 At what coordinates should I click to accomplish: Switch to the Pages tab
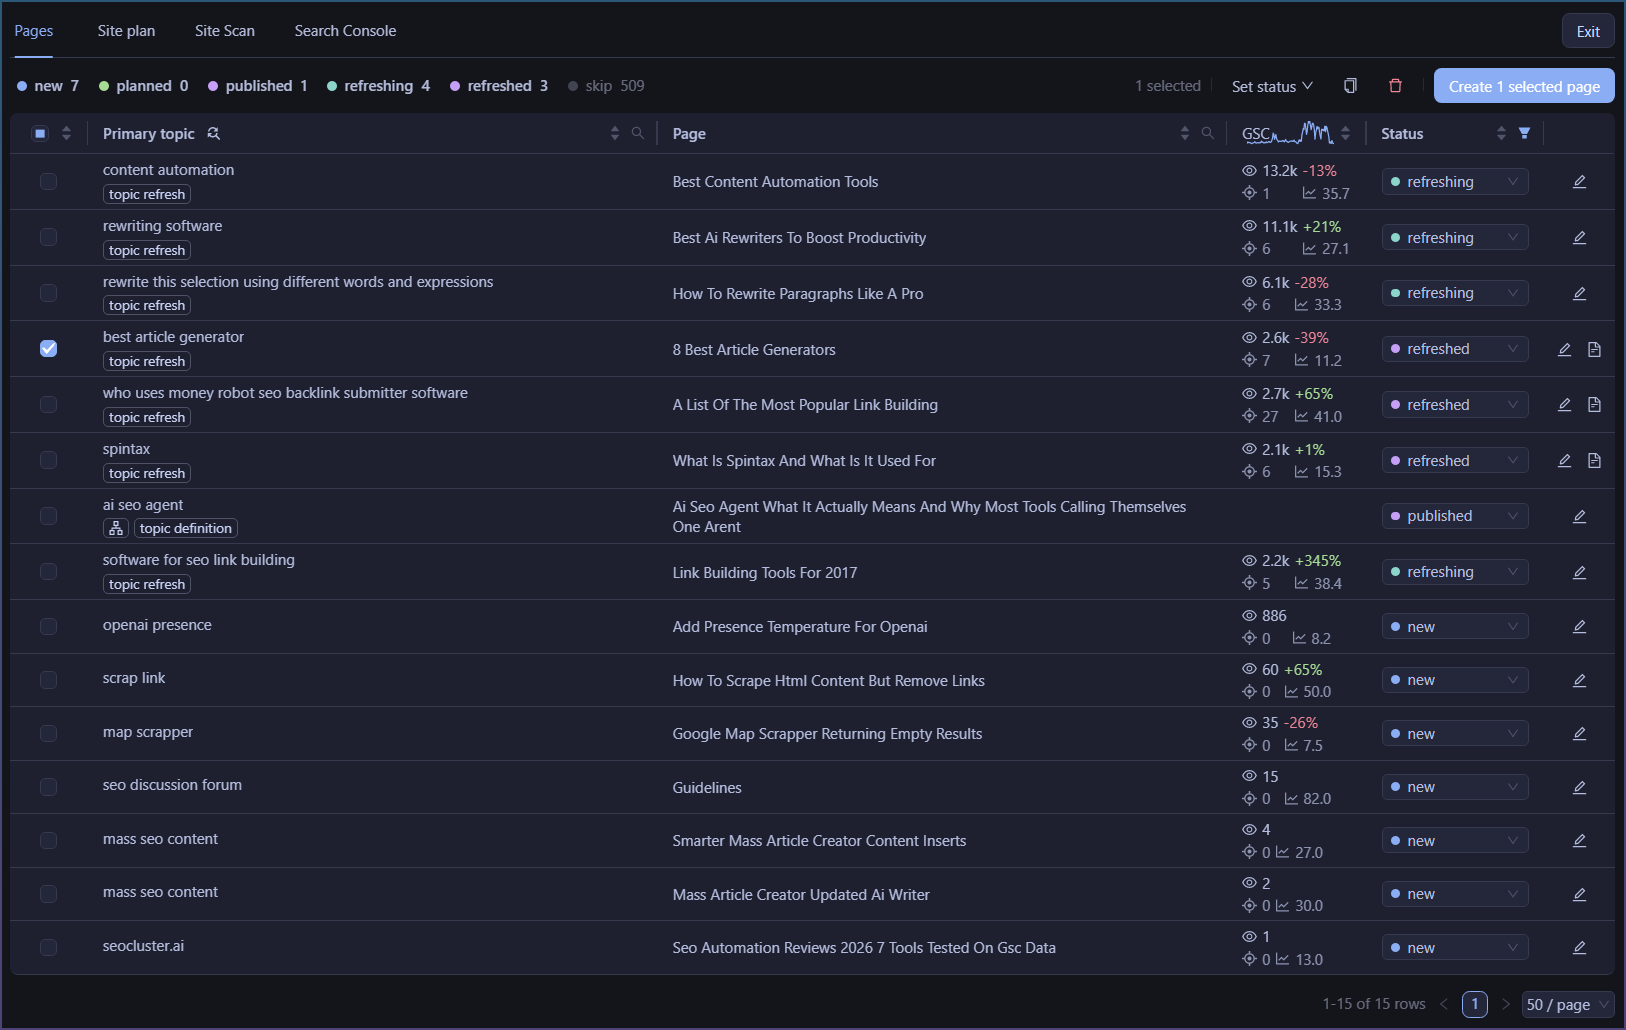[x=34, y=31]
